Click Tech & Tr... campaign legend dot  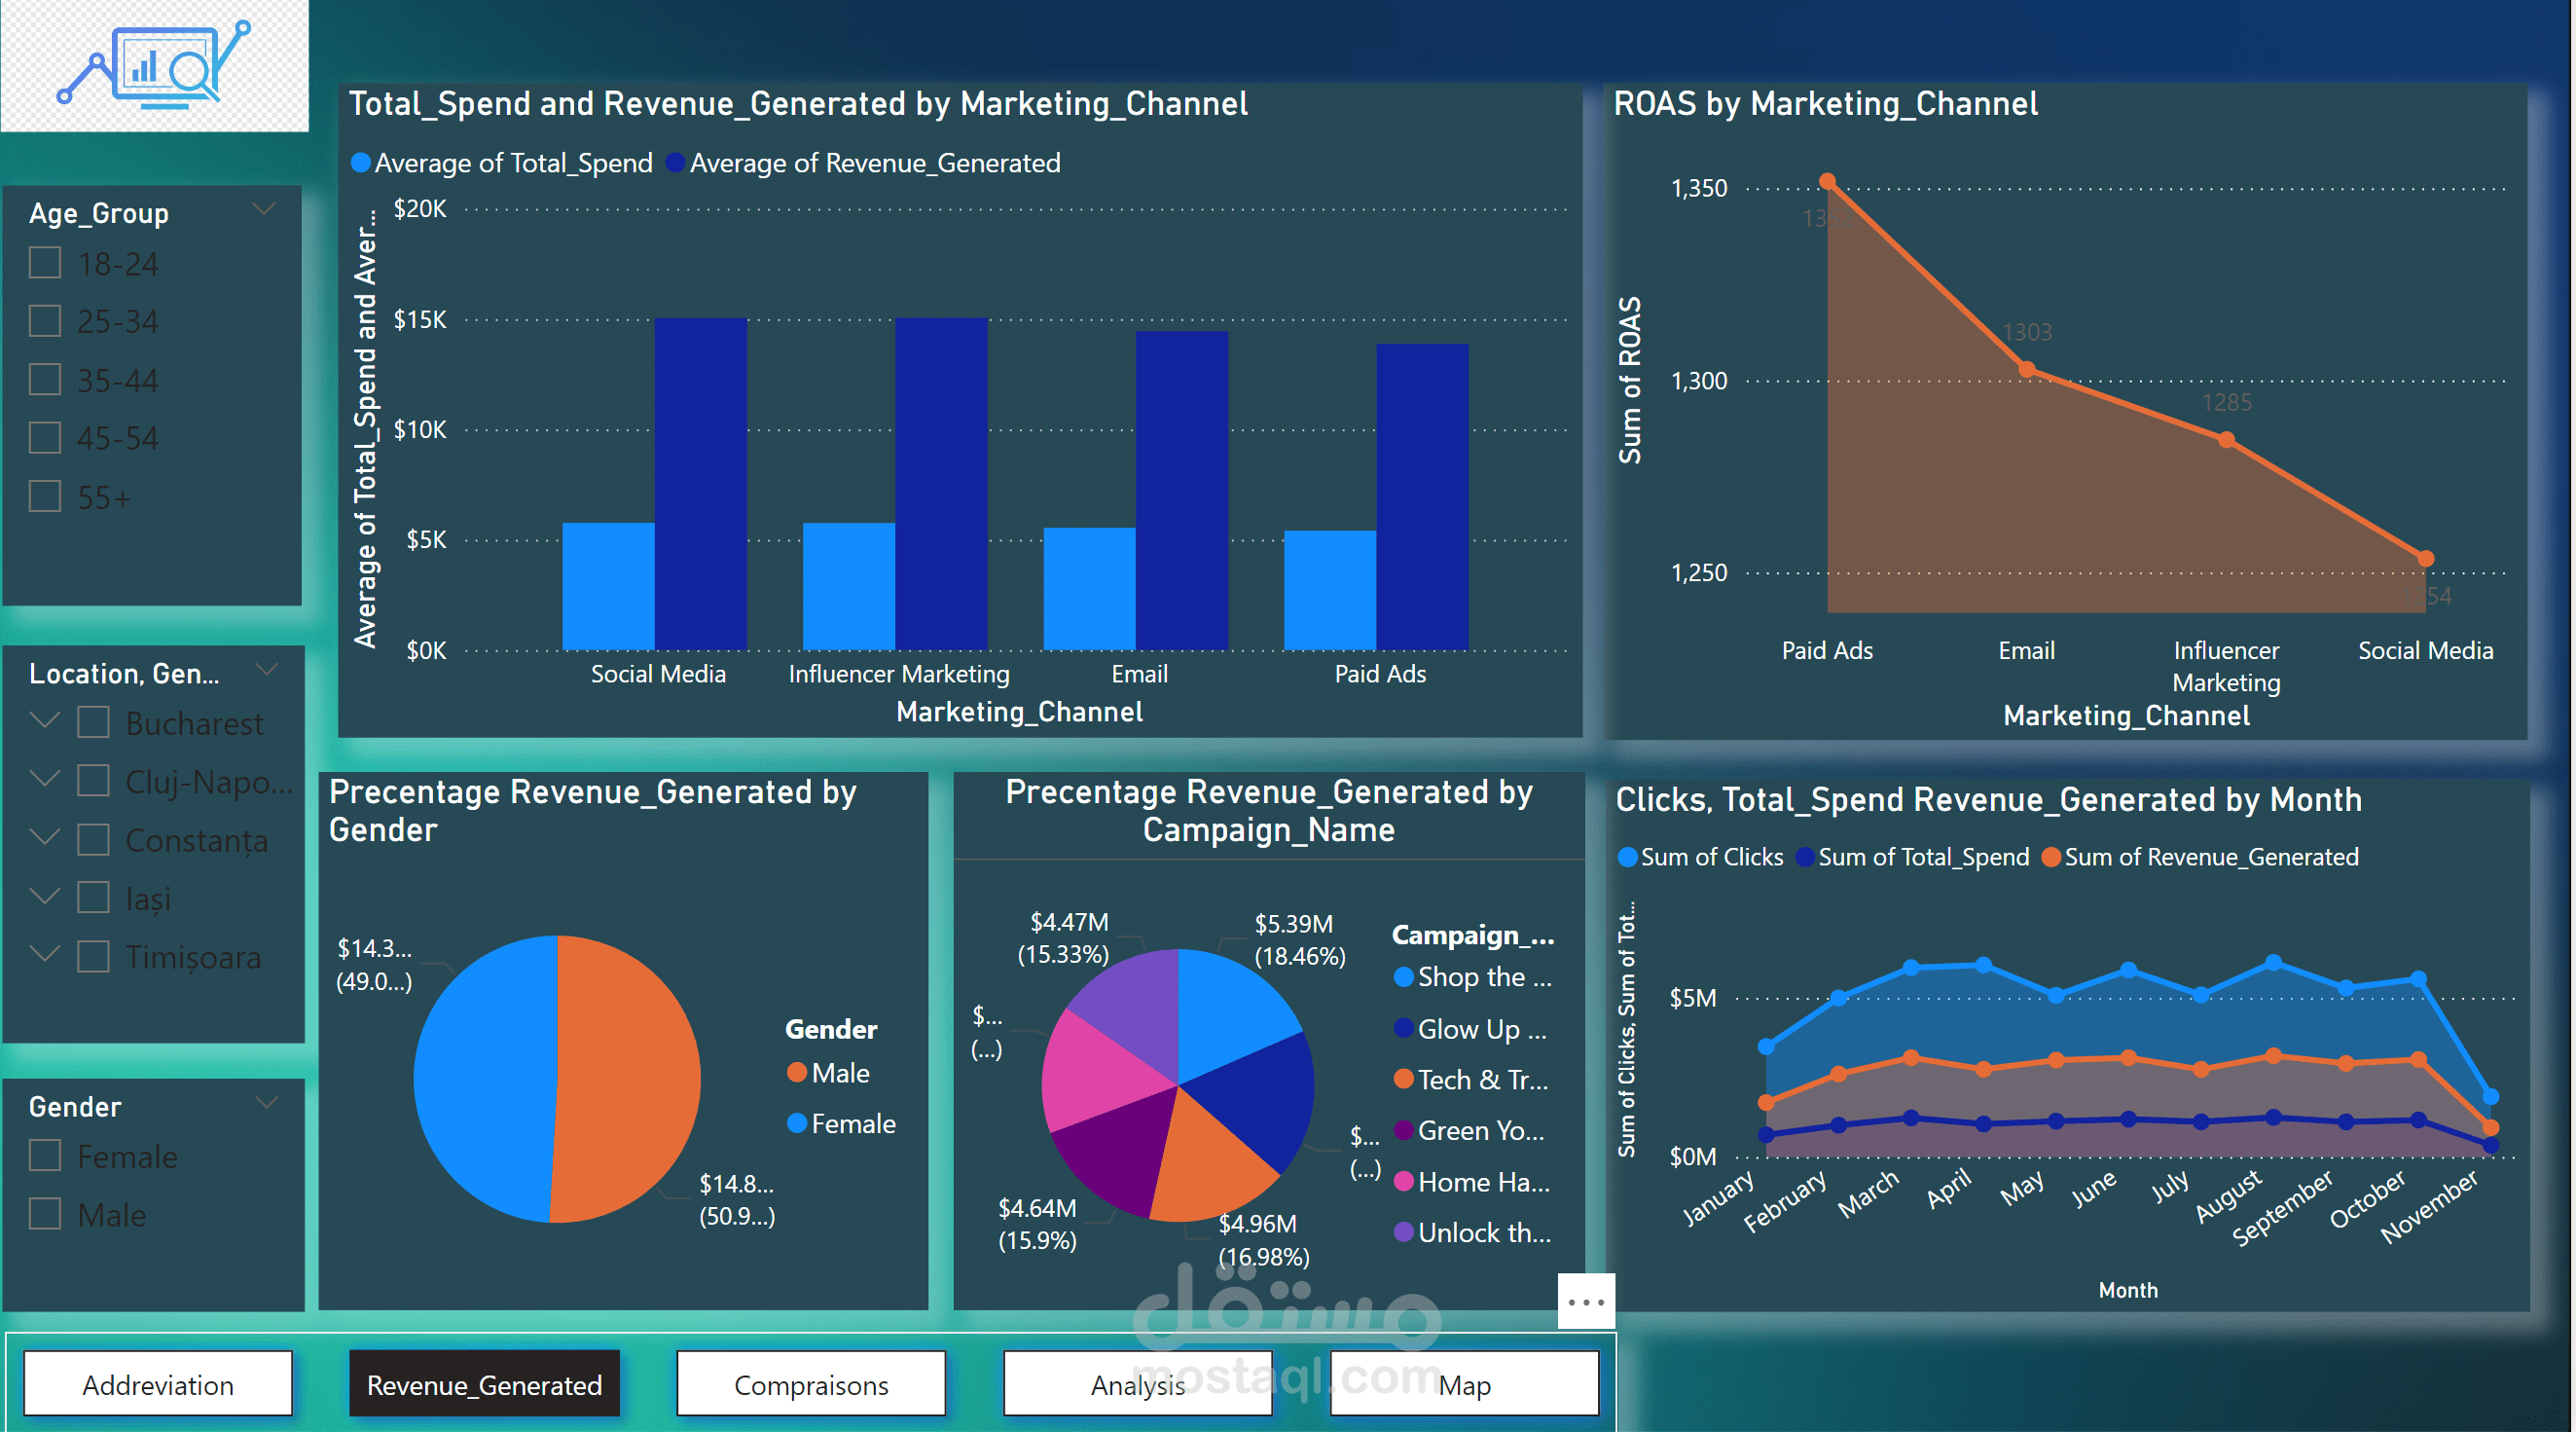tap(1403, 1079)
